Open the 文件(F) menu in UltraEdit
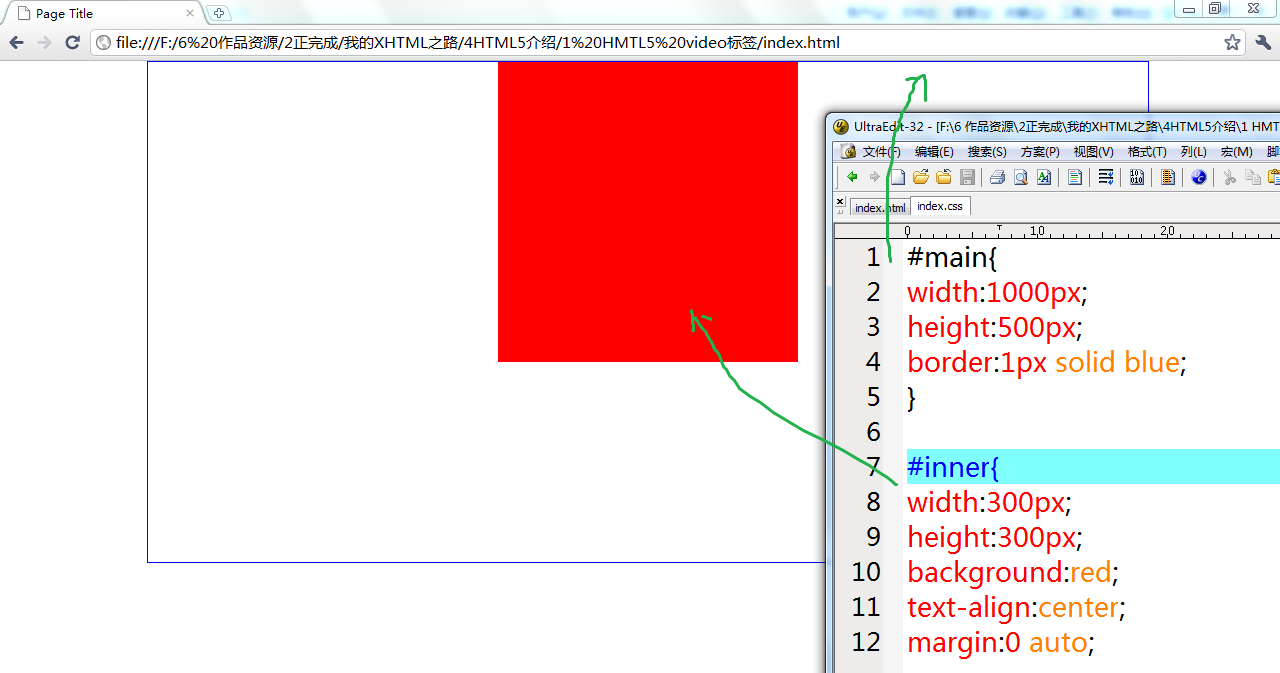This screenshot has height=673, width=1280. click(x=882, y=152)
